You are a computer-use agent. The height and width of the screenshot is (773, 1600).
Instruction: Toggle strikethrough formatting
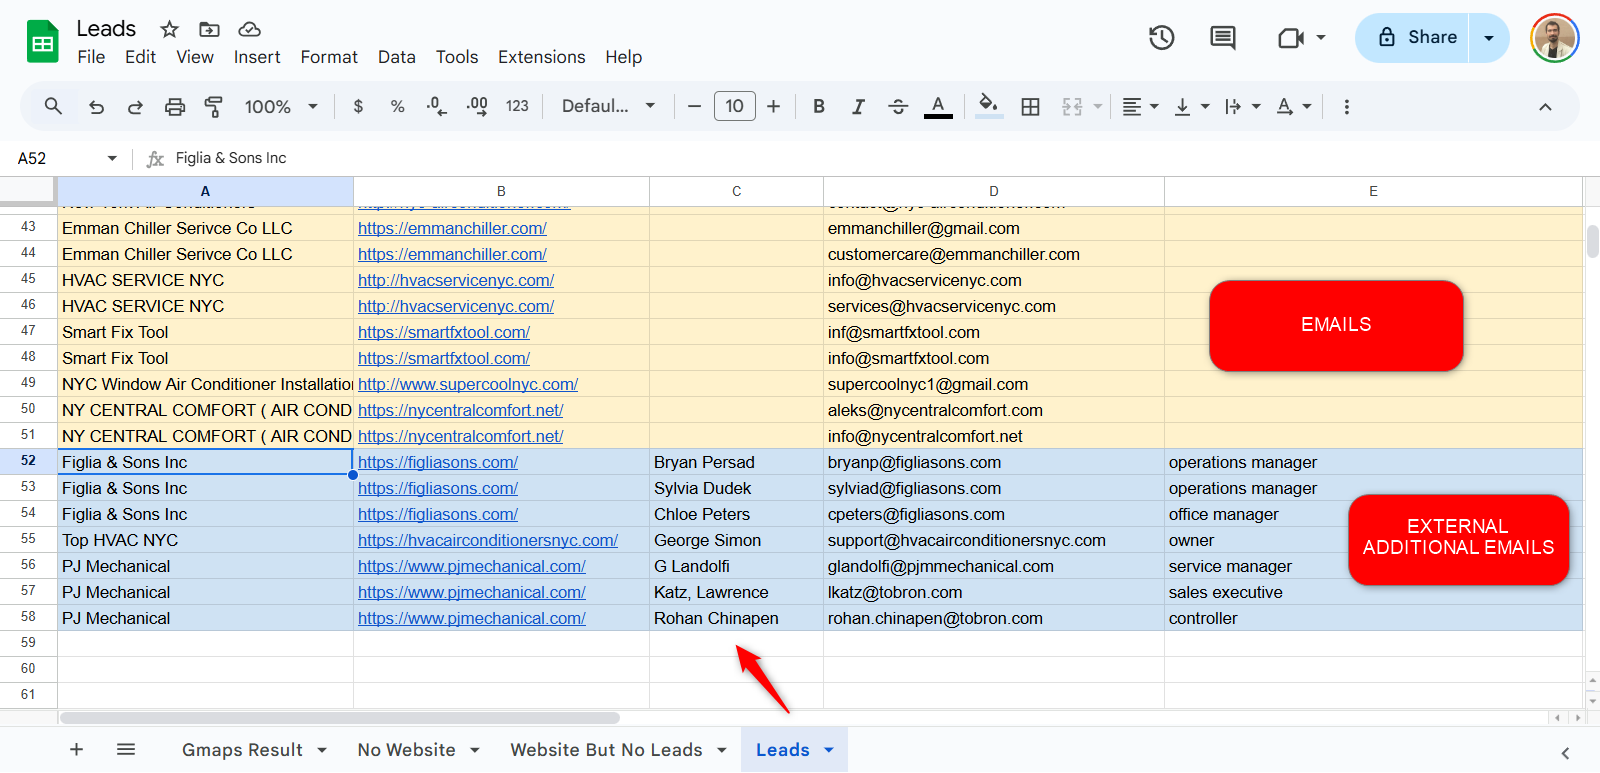[898, 106]
